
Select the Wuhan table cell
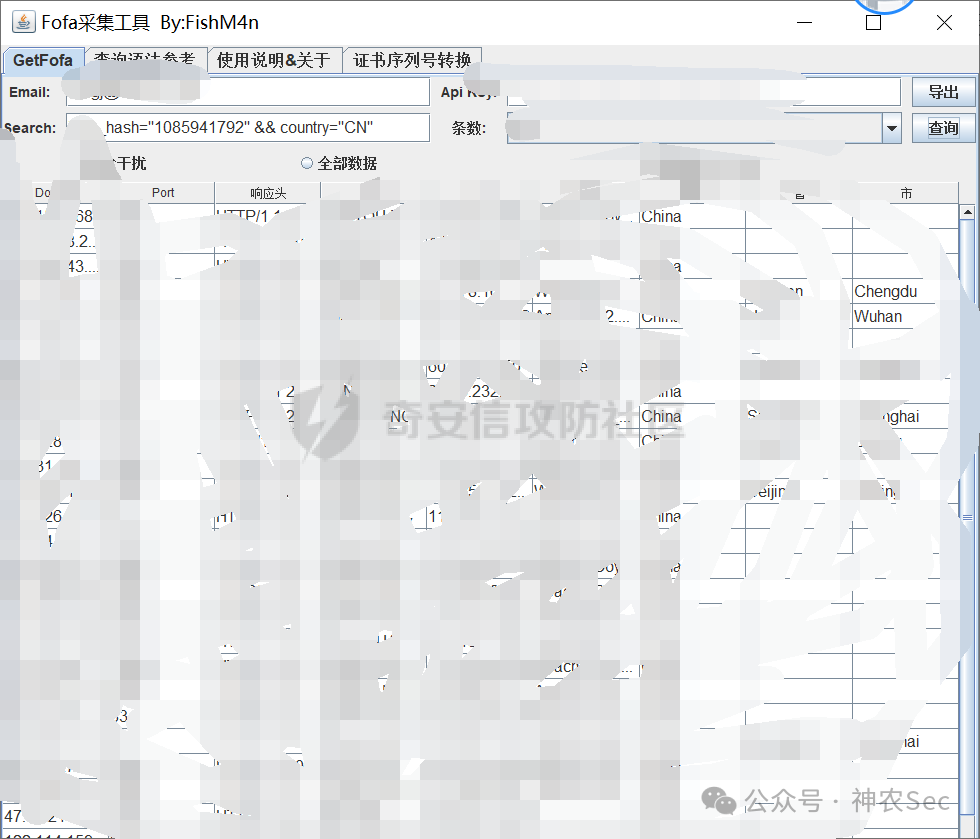coord(904,316)
